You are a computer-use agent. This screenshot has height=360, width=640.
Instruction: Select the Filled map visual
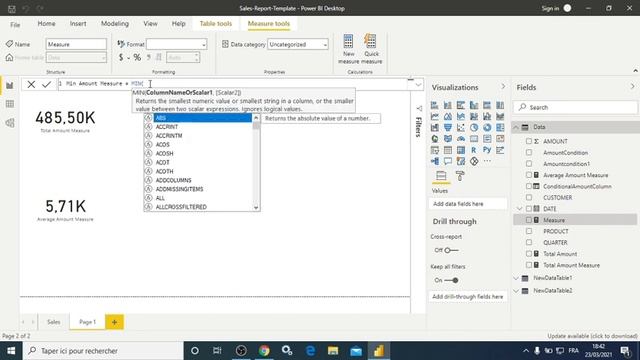448,139
